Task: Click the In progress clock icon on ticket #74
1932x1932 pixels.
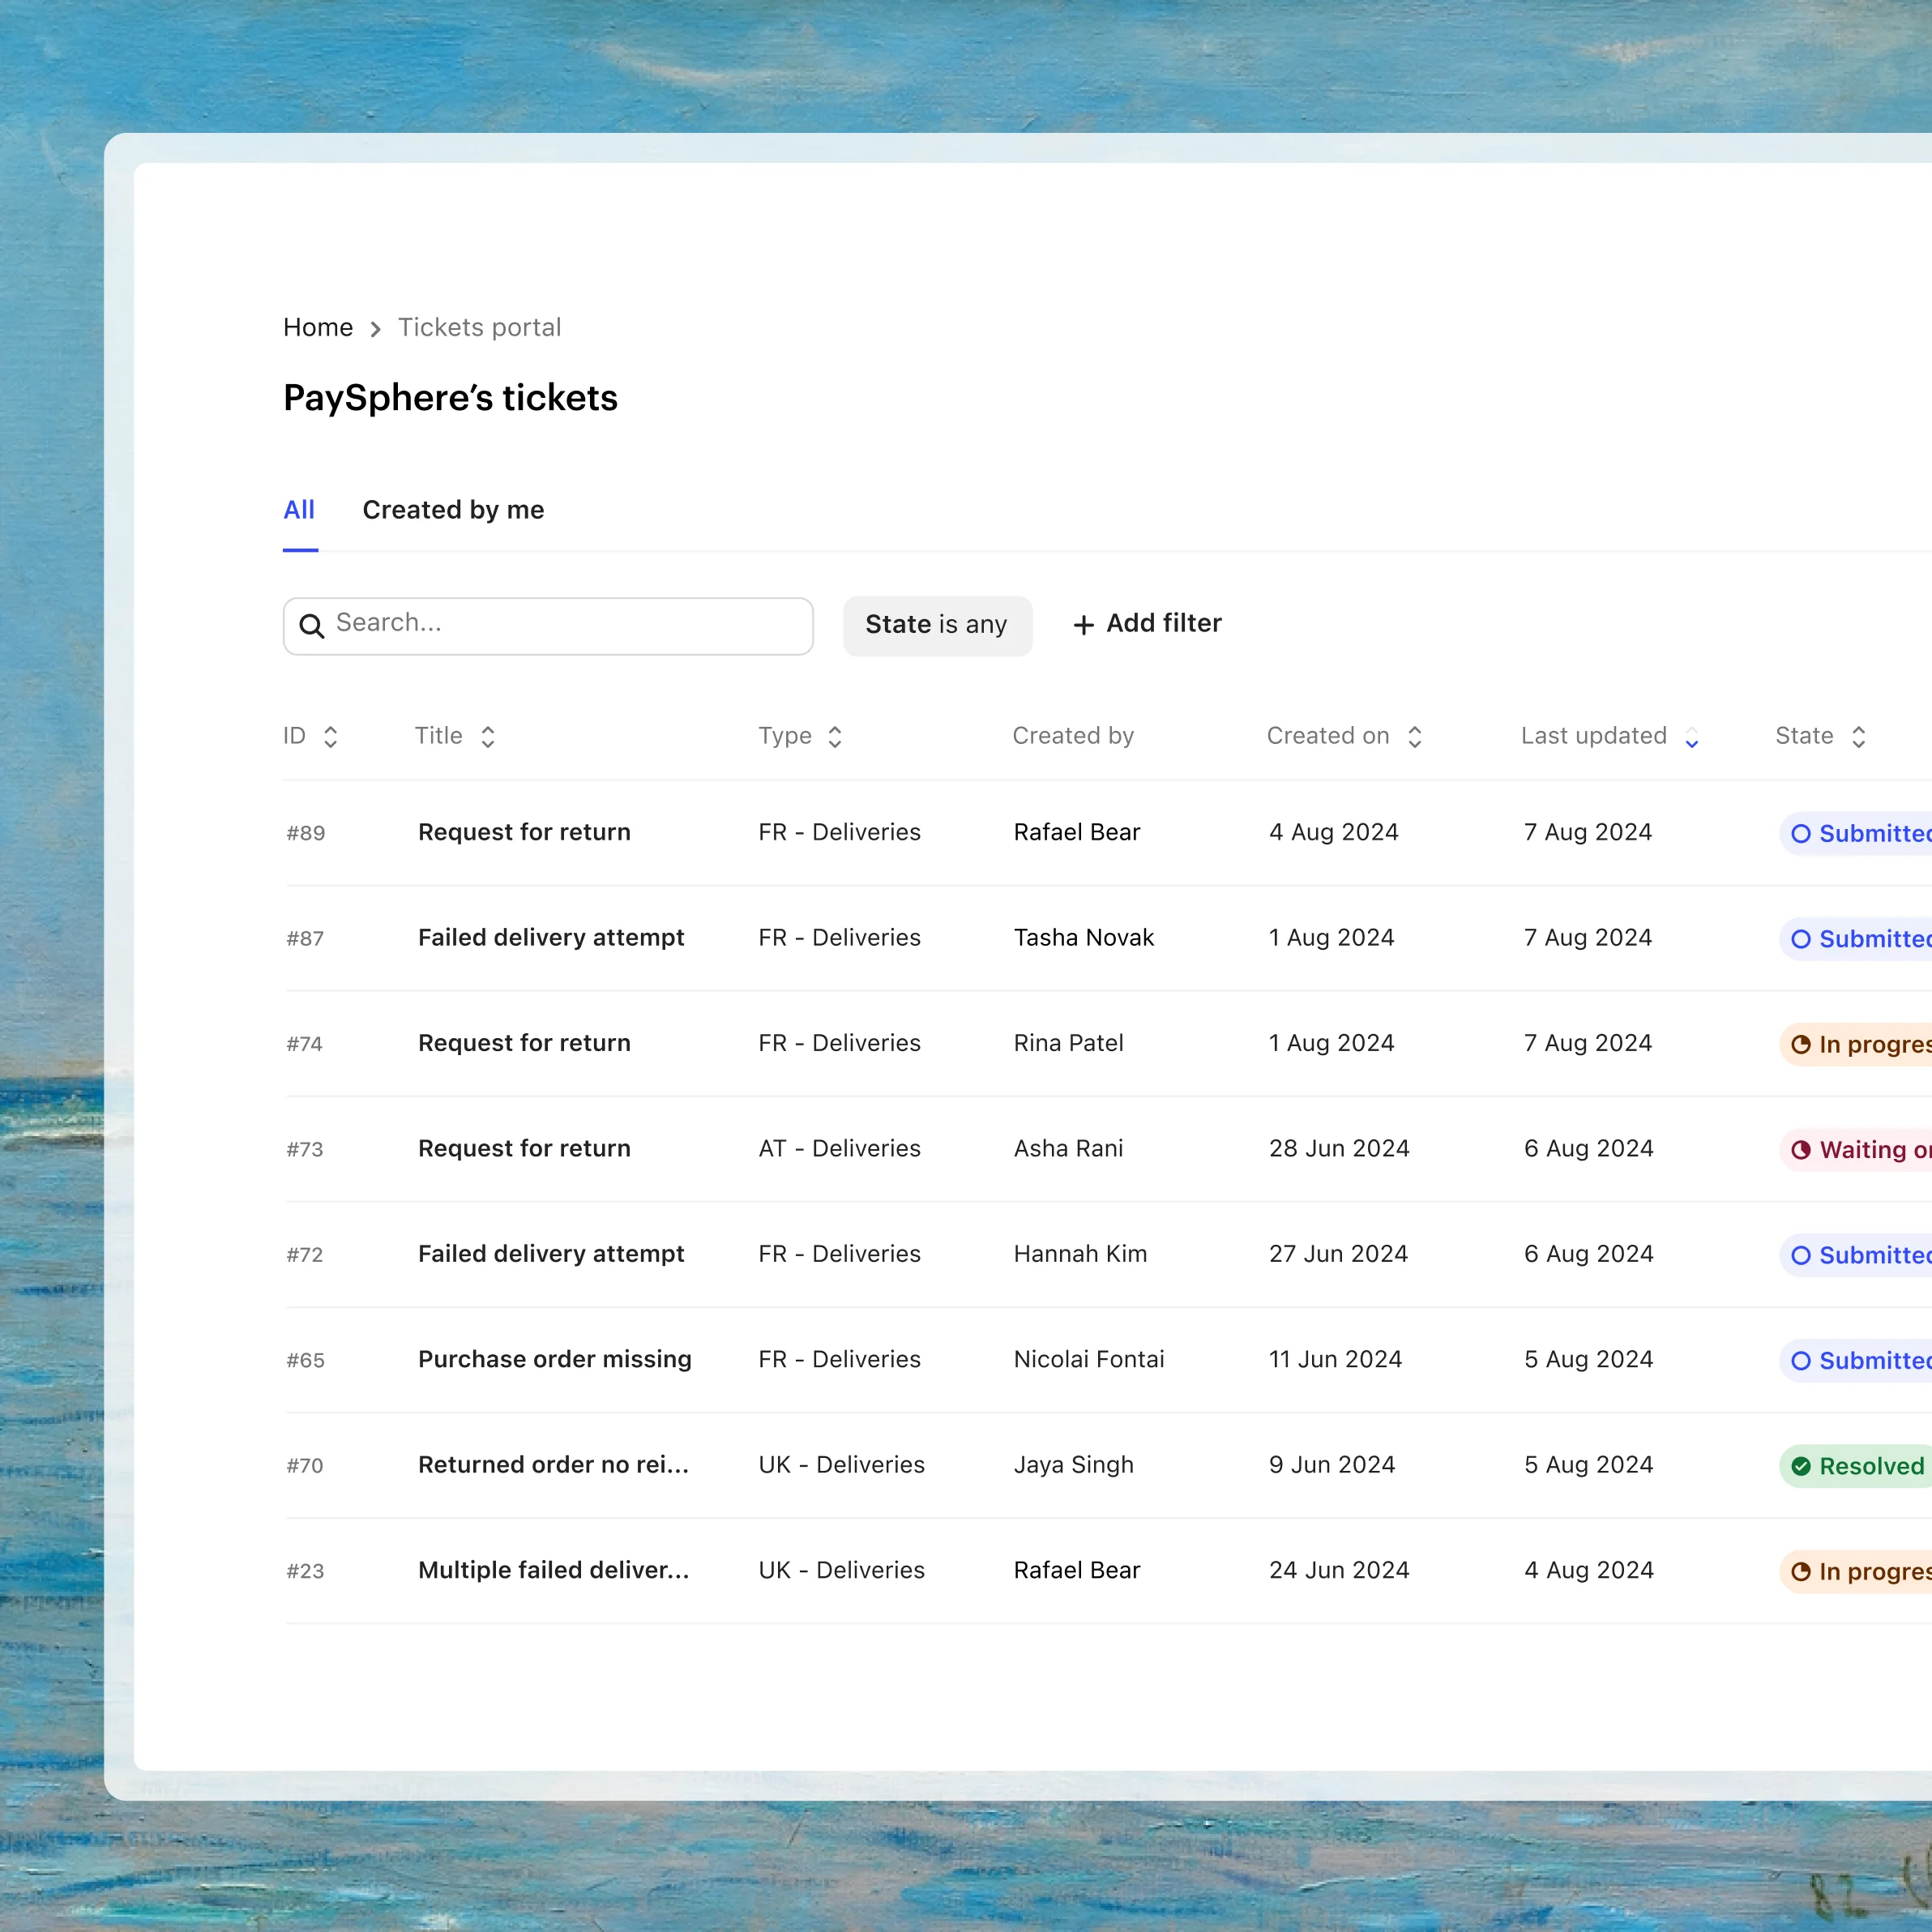Action: 1801,1044
